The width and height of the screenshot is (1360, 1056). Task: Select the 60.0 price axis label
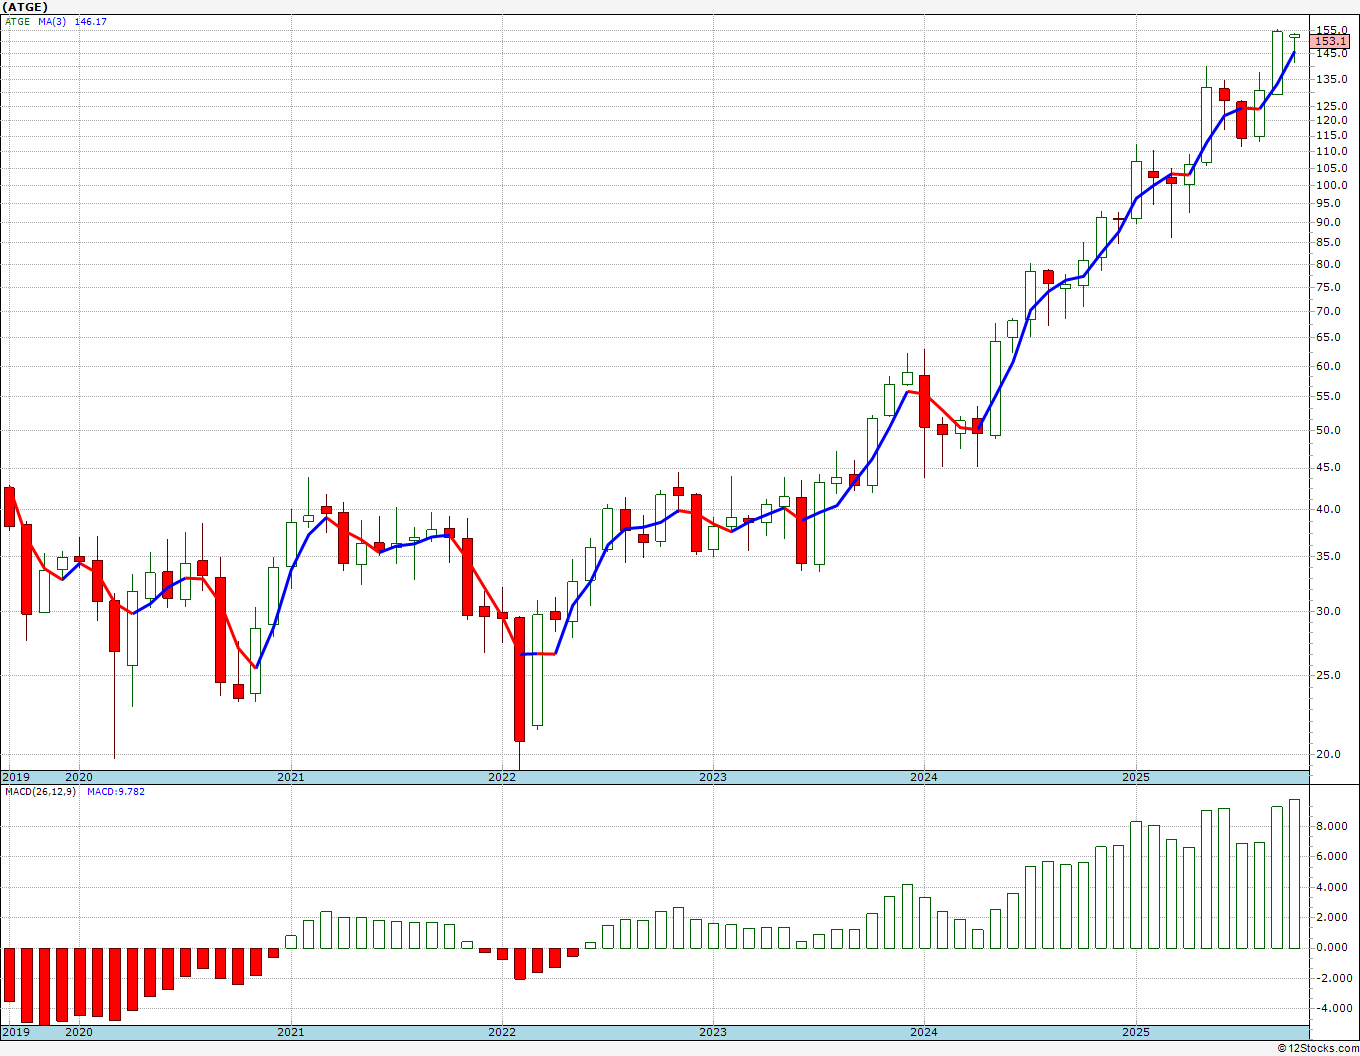pos(1329,367)
